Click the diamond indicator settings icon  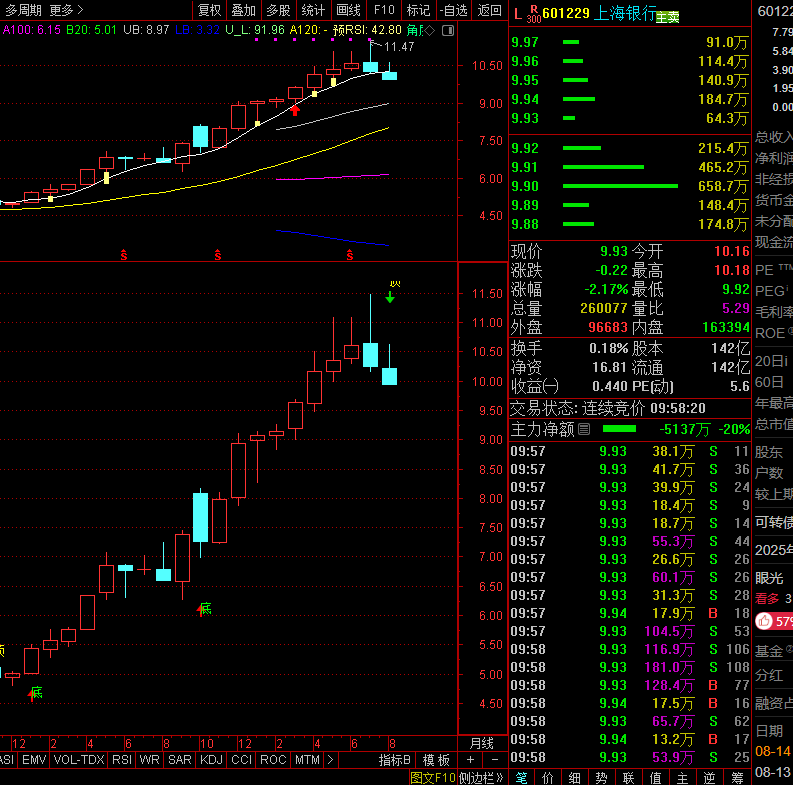[x=430, y=31]
